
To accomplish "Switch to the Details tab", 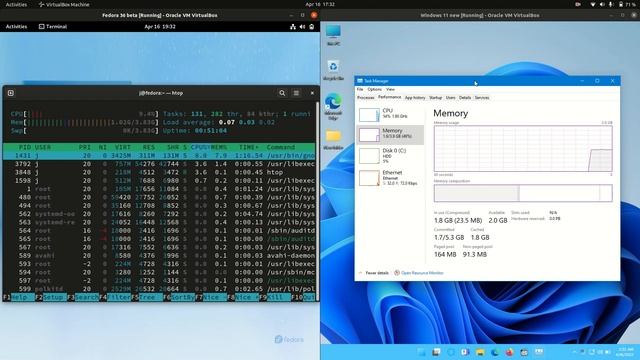I will pyautogui.click(x=465, y=98).
